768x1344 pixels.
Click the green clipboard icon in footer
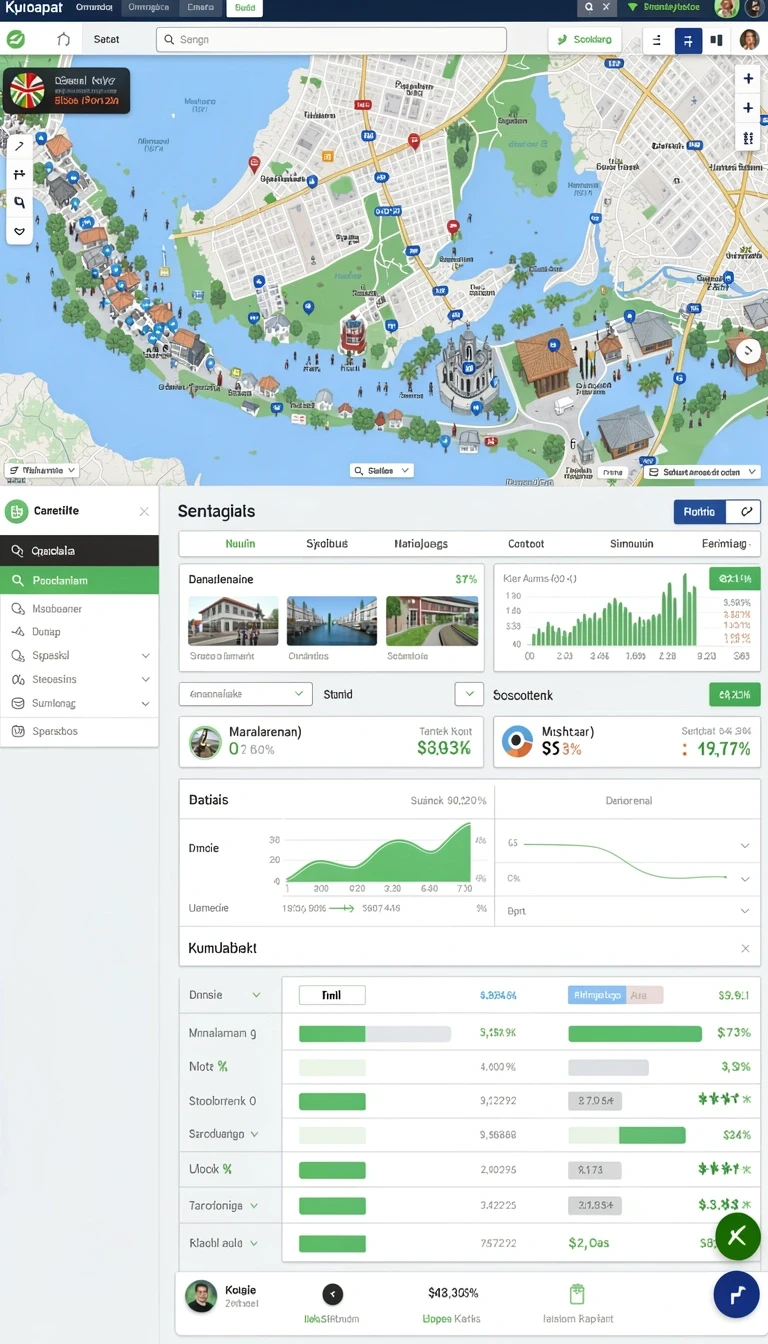click(x=577, y=1294)
